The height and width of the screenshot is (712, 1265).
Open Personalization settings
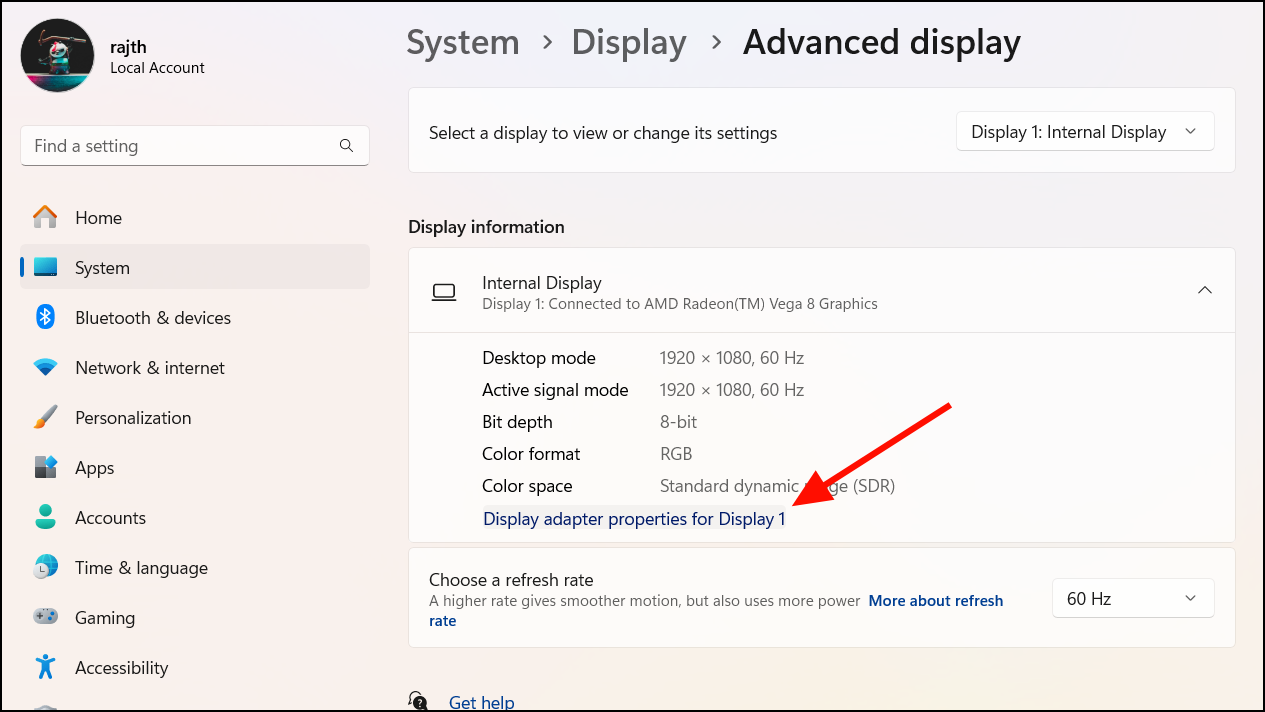click(133, 417)
